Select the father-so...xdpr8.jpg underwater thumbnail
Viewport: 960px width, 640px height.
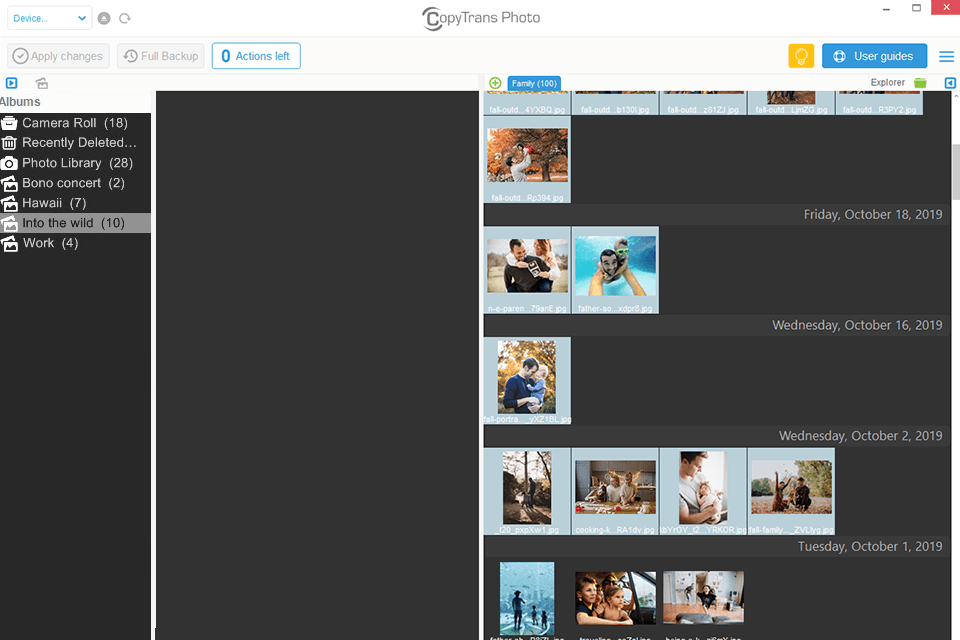(x=615, y=270)
